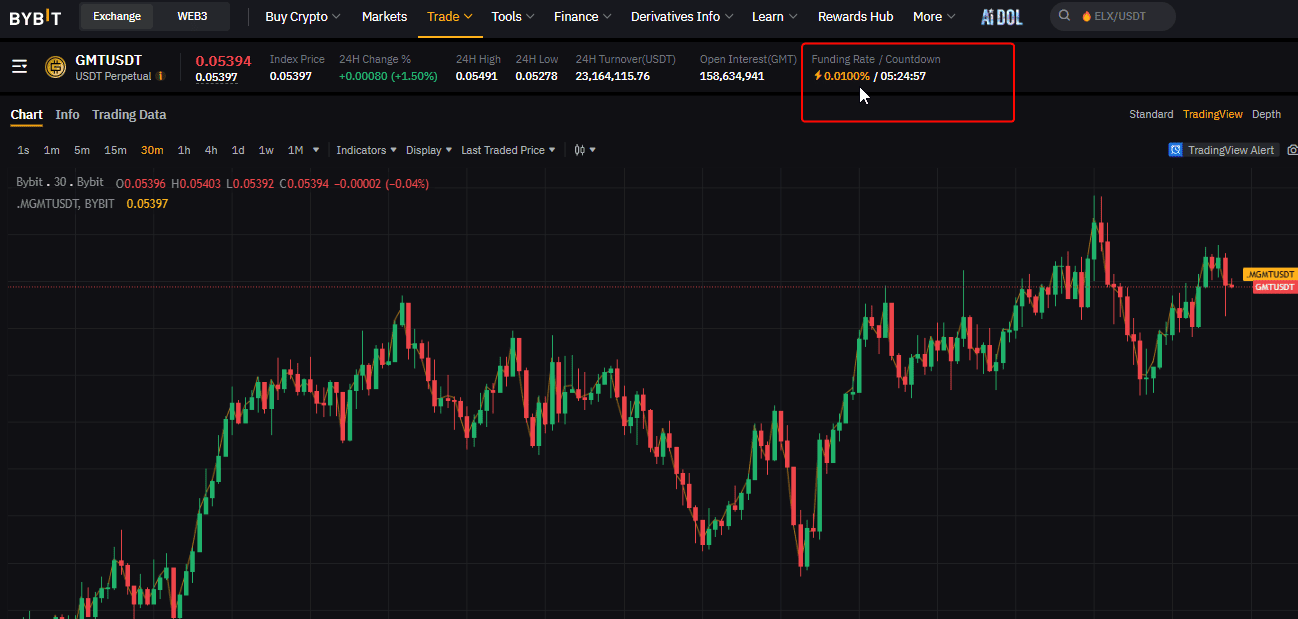
Task: Click the search magnifier icon
Action: click(x=1065, y=16)
